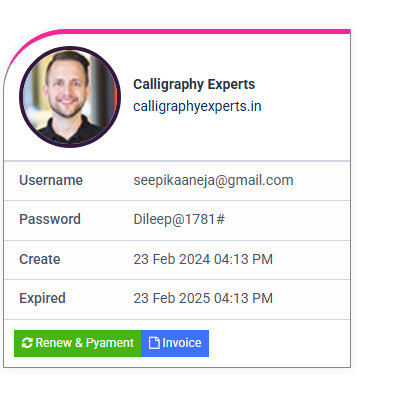Select the Dileep@1781# password value

click(x=179, y=219)
